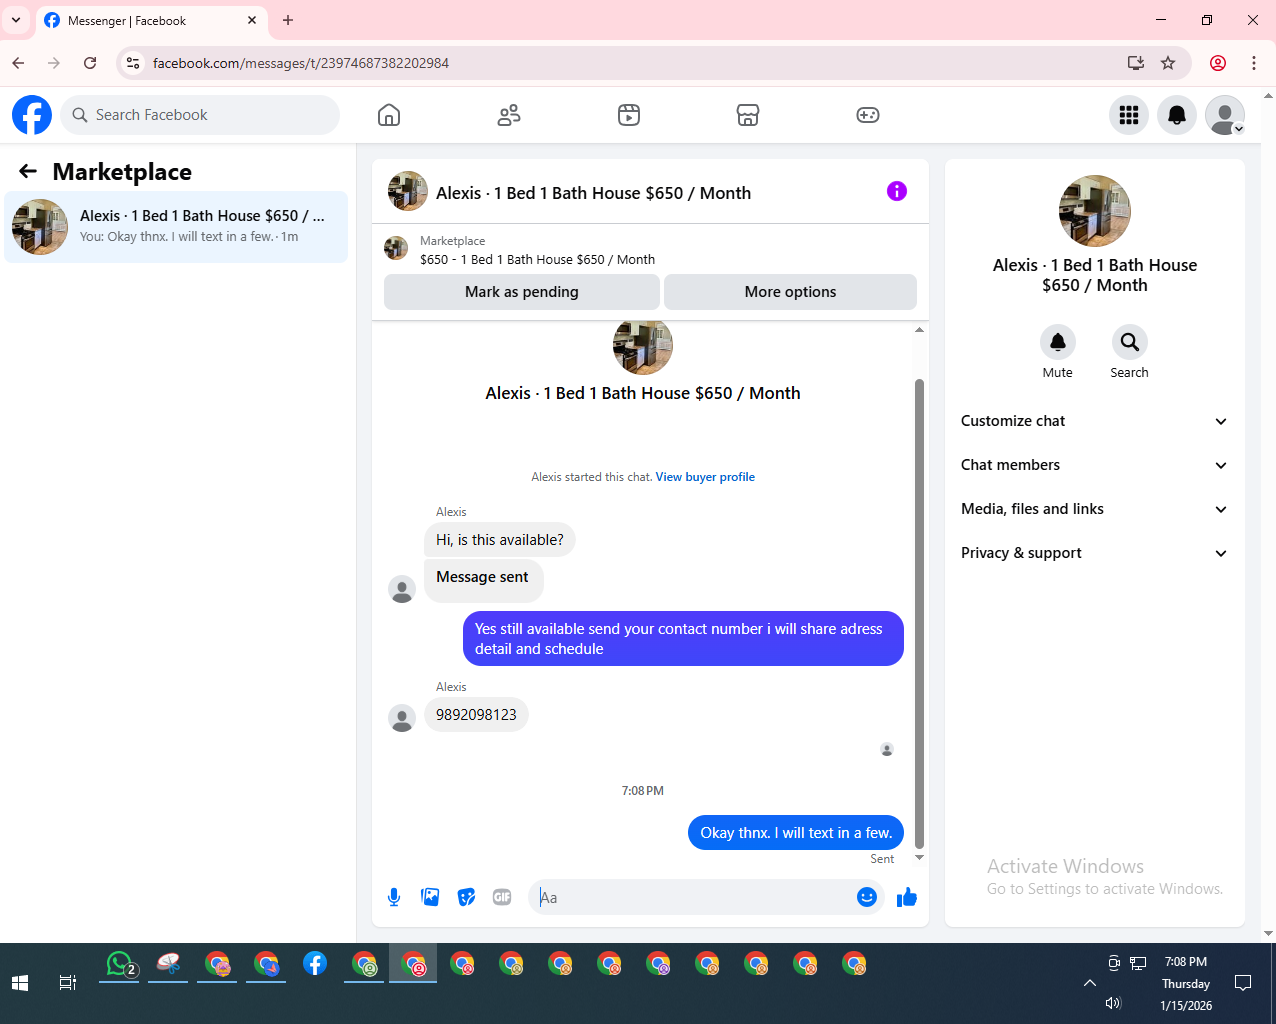Select the Messenger | Facebook tab
Screen dimensions: 1276x1024
coord(151,20)
